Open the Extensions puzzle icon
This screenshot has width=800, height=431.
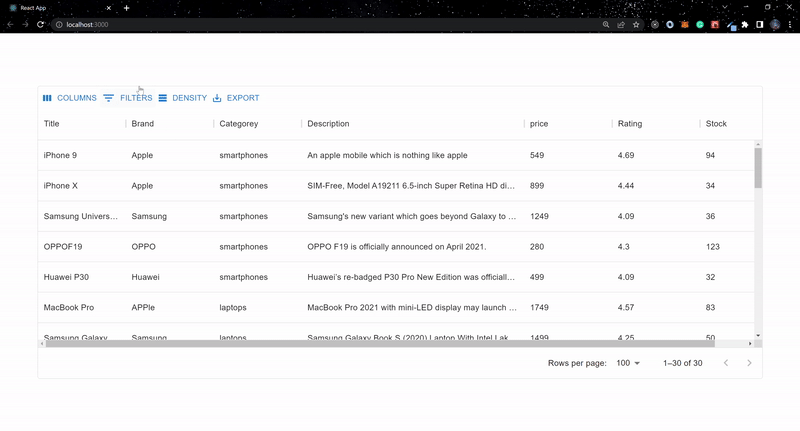(745, 24)
